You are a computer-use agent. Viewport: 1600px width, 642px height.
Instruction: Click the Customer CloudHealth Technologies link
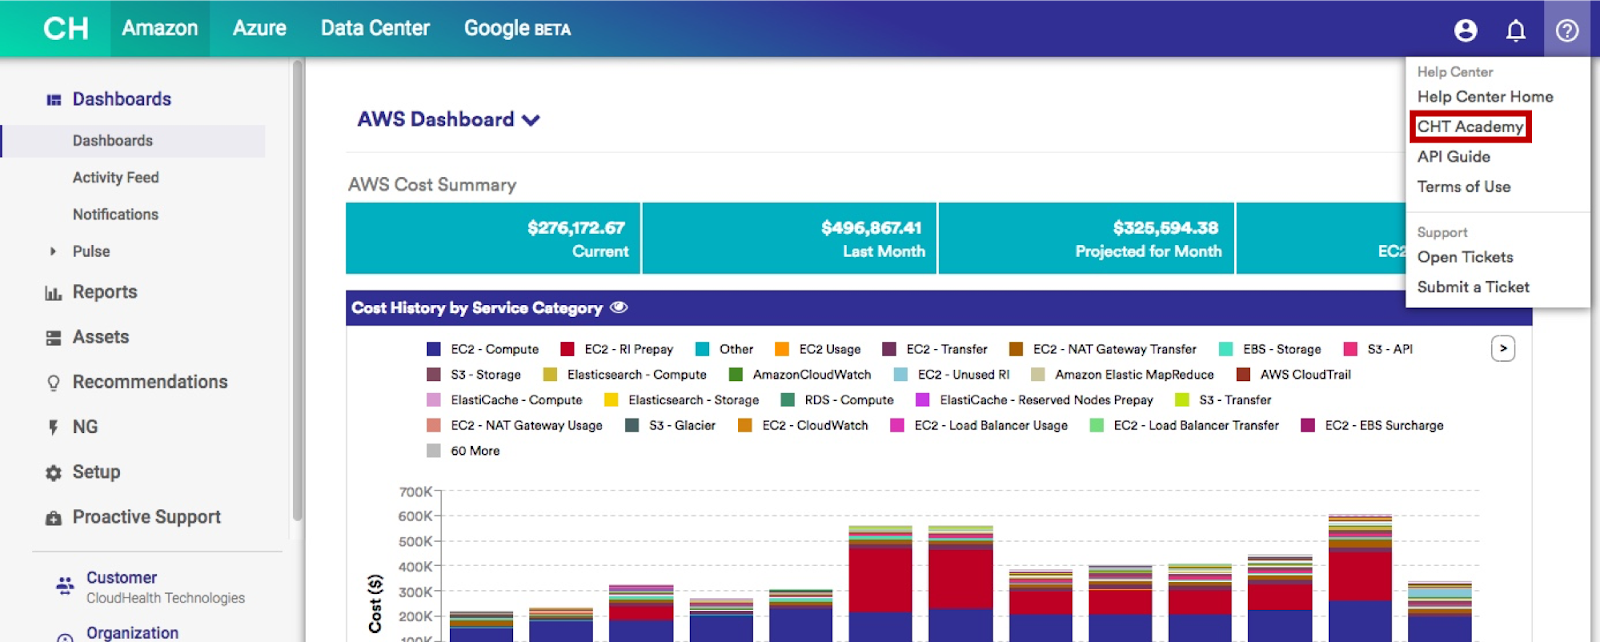pos(165,588)
